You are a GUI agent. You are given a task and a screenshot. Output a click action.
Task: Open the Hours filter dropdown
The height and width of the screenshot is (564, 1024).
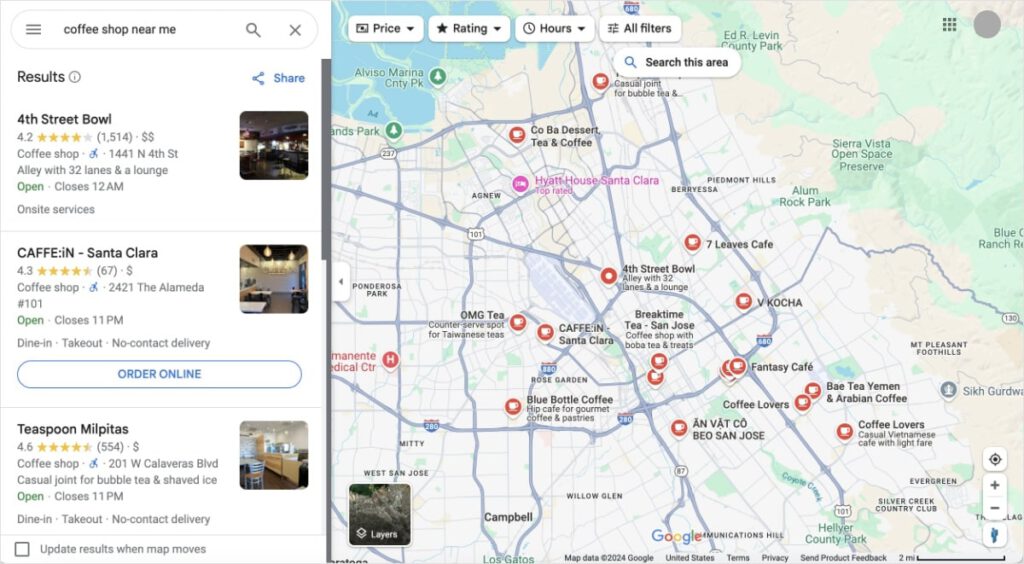[554, 29]
